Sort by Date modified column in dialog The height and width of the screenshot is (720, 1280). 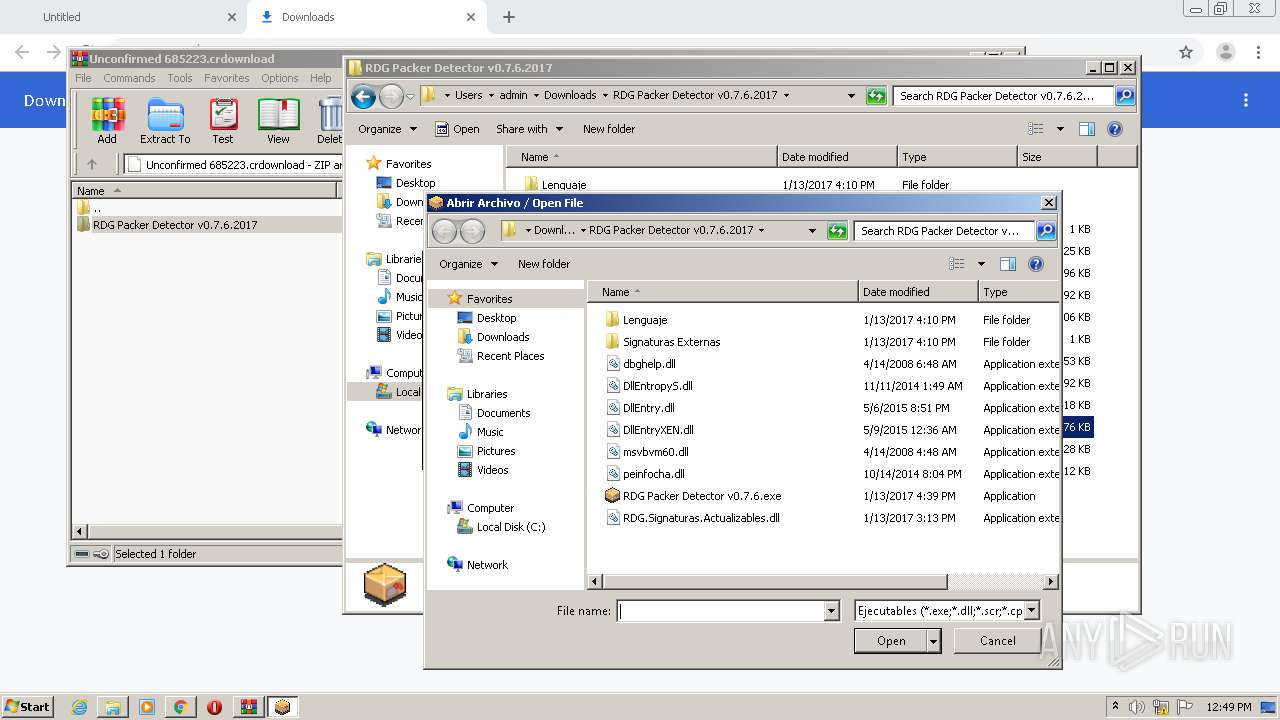point(917,292)
